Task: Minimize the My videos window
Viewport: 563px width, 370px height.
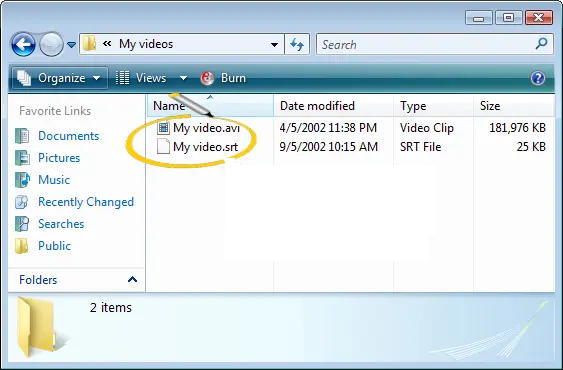Action: click(479, 18)
